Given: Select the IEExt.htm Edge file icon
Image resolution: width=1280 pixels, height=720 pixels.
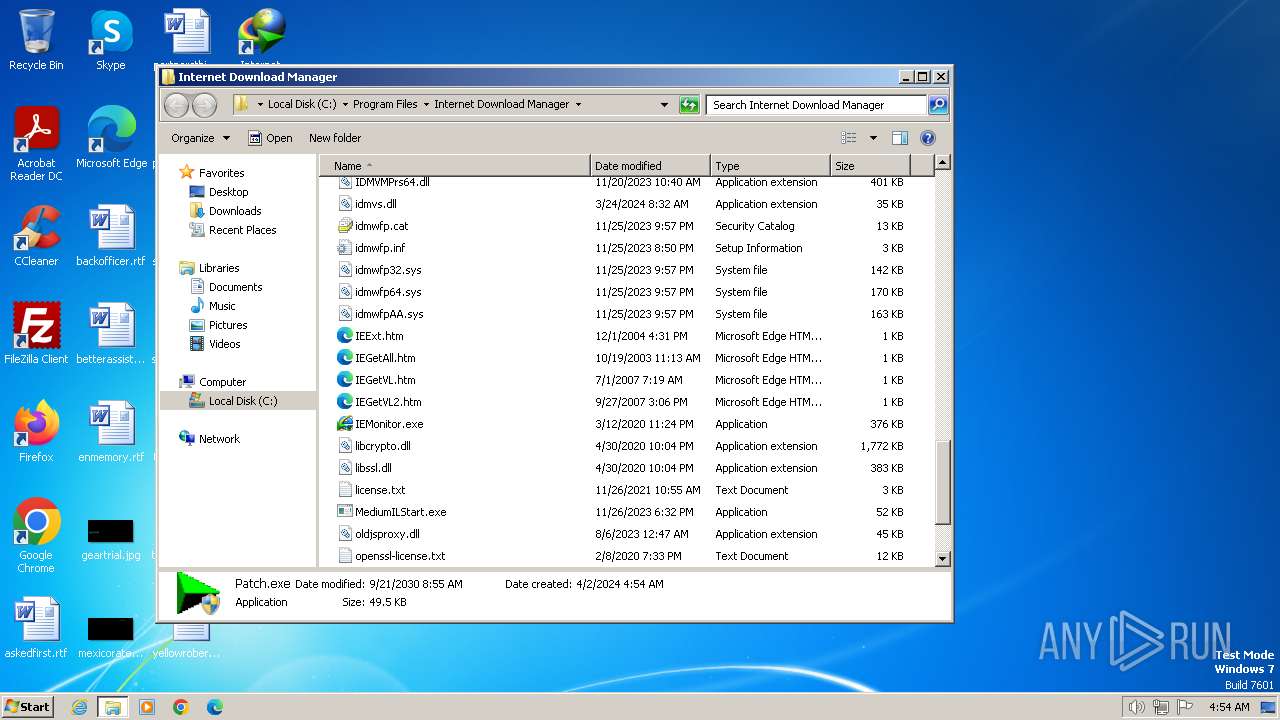Looking at the screenshot, I should click(345, 336).
